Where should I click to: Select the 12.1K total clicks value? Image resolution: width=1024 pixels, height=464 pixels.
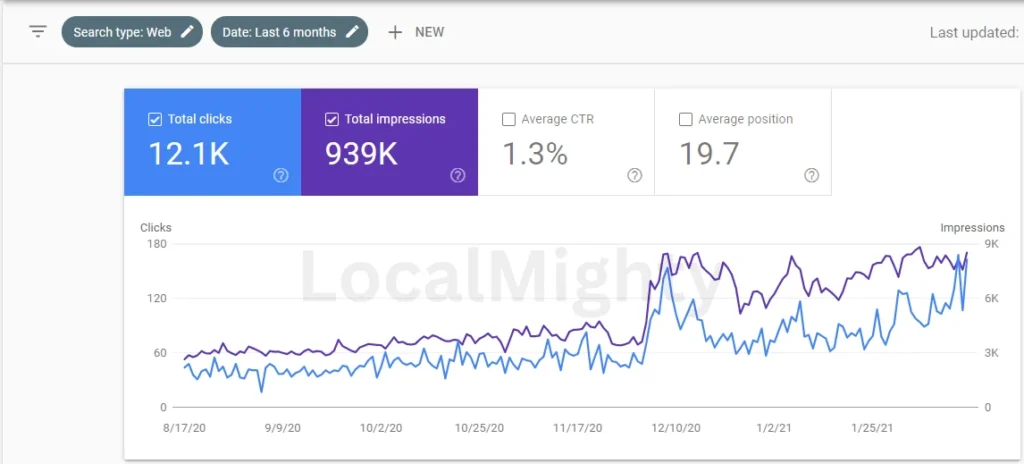click(x=189, y=154)
